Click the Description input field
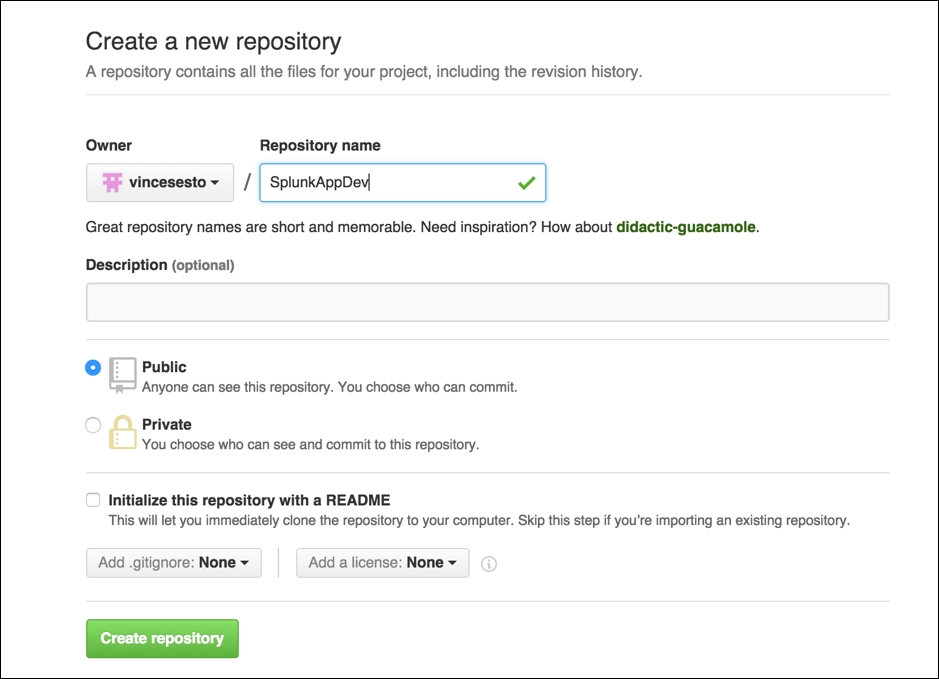 [488, 301]
